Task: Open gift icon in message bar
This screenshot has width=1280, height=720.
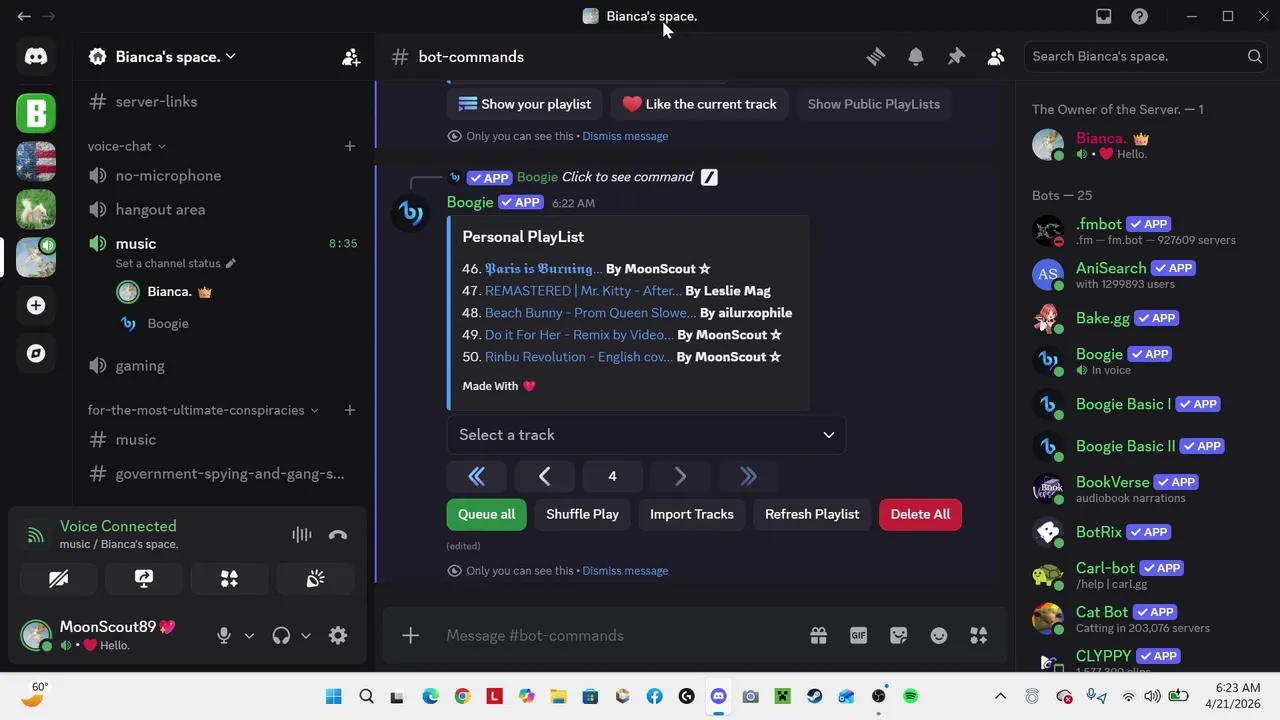Action: pos(818,636)
